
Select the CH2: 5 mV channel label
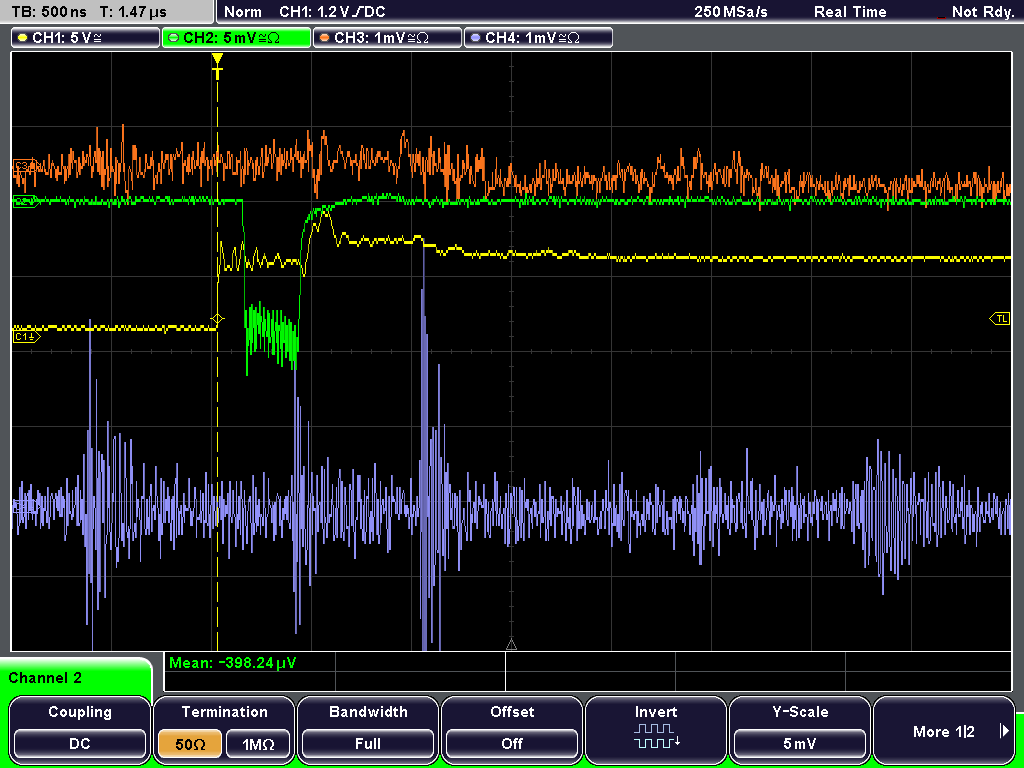pos(236,38)
